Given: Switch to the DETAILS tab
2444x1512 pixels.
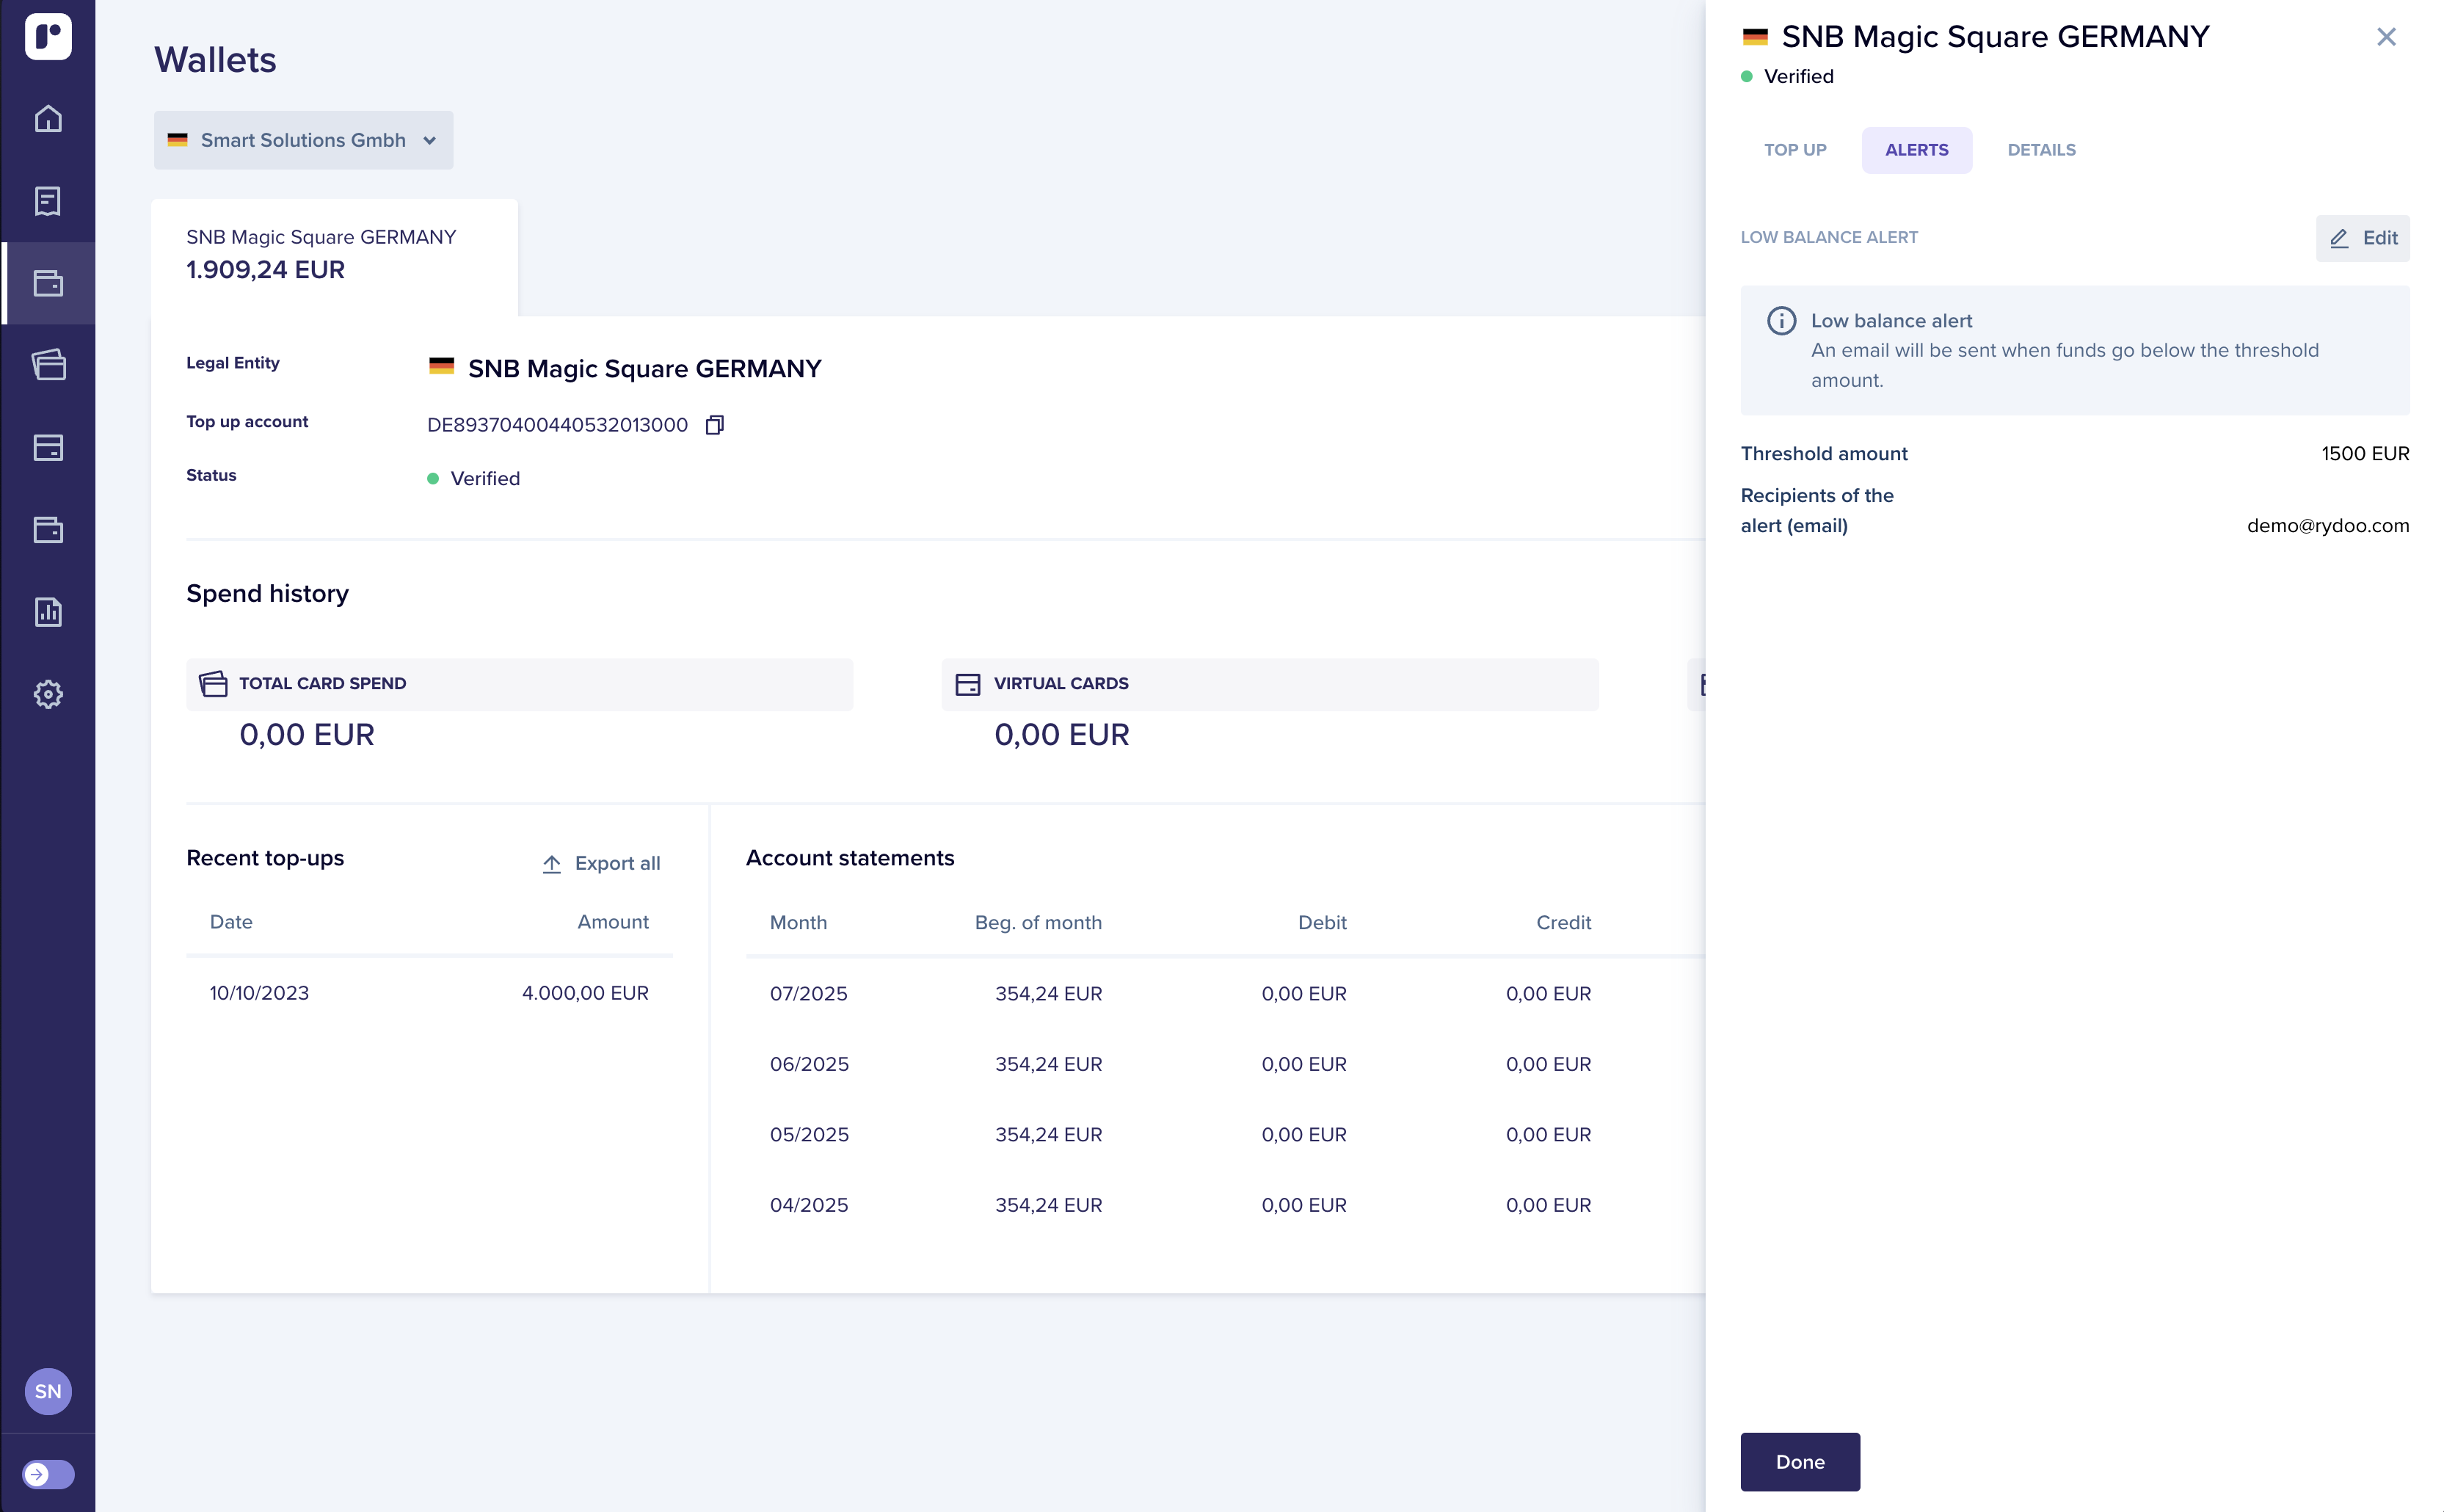Looking at the screenshot, I should click(x=2041, y=150).
